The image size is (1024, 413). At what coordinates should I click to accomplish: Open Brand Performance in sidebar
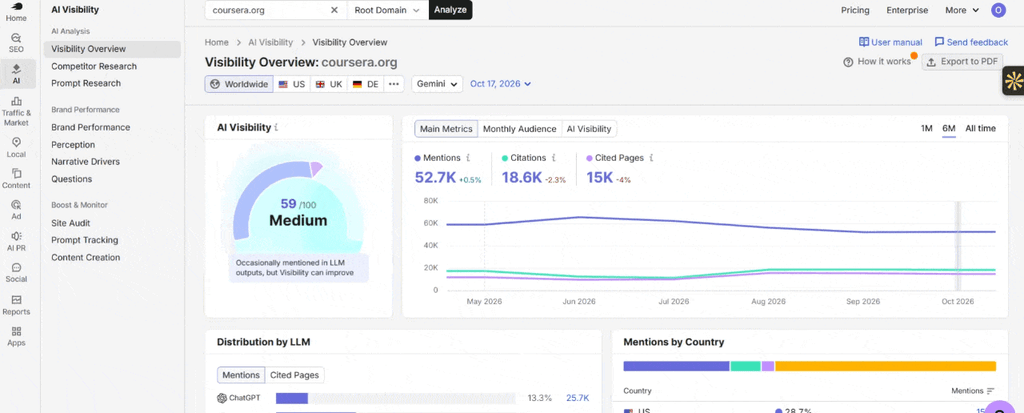91,127
